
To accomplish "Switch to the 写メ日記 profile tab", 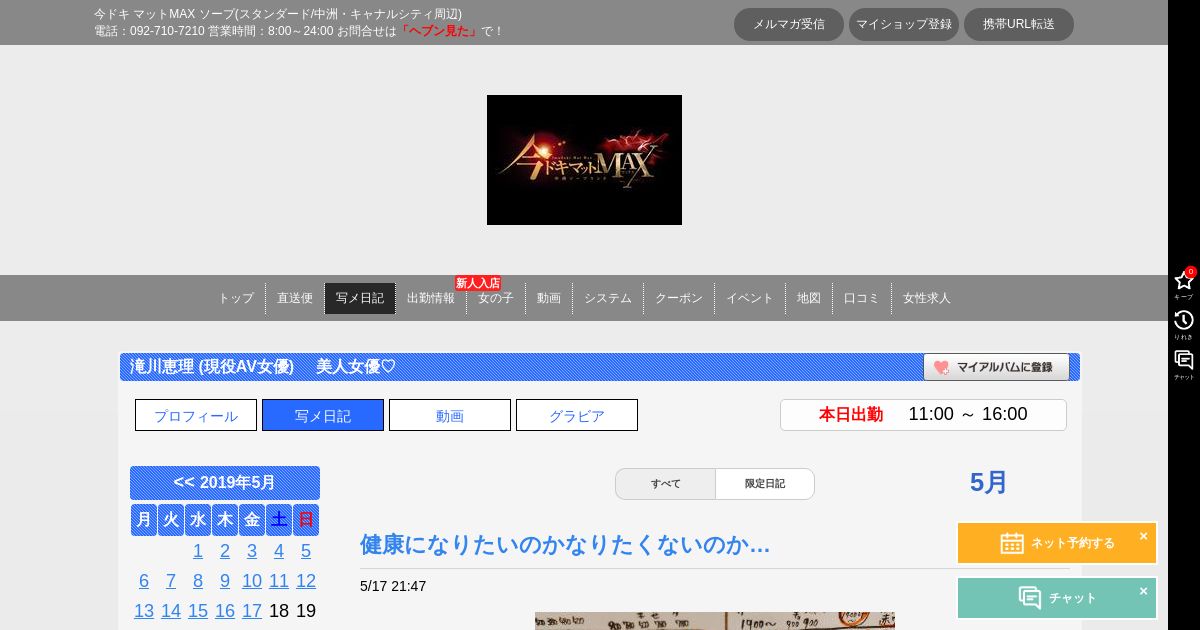I will point(323,415).
